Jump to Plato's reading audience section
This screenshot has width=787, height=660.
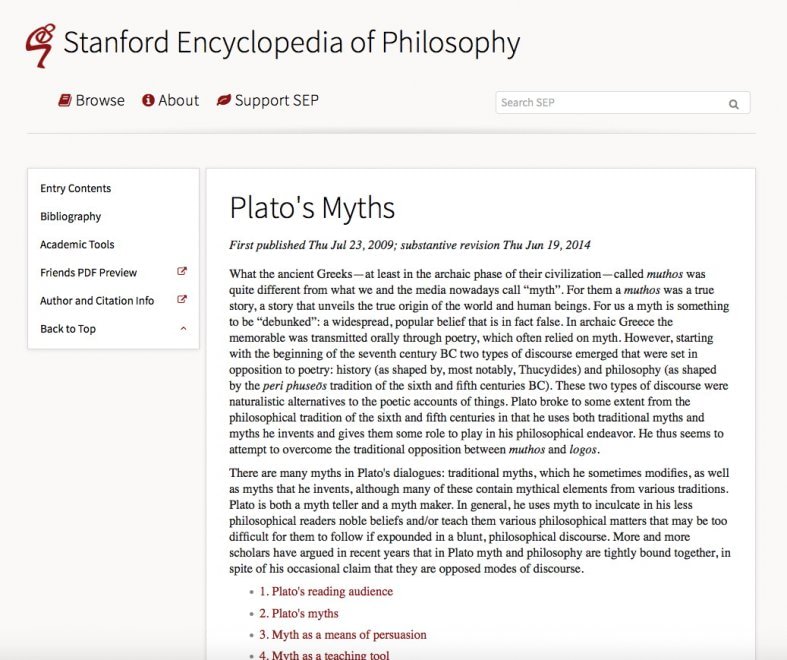pyautogui.click(x=326, y=591)
